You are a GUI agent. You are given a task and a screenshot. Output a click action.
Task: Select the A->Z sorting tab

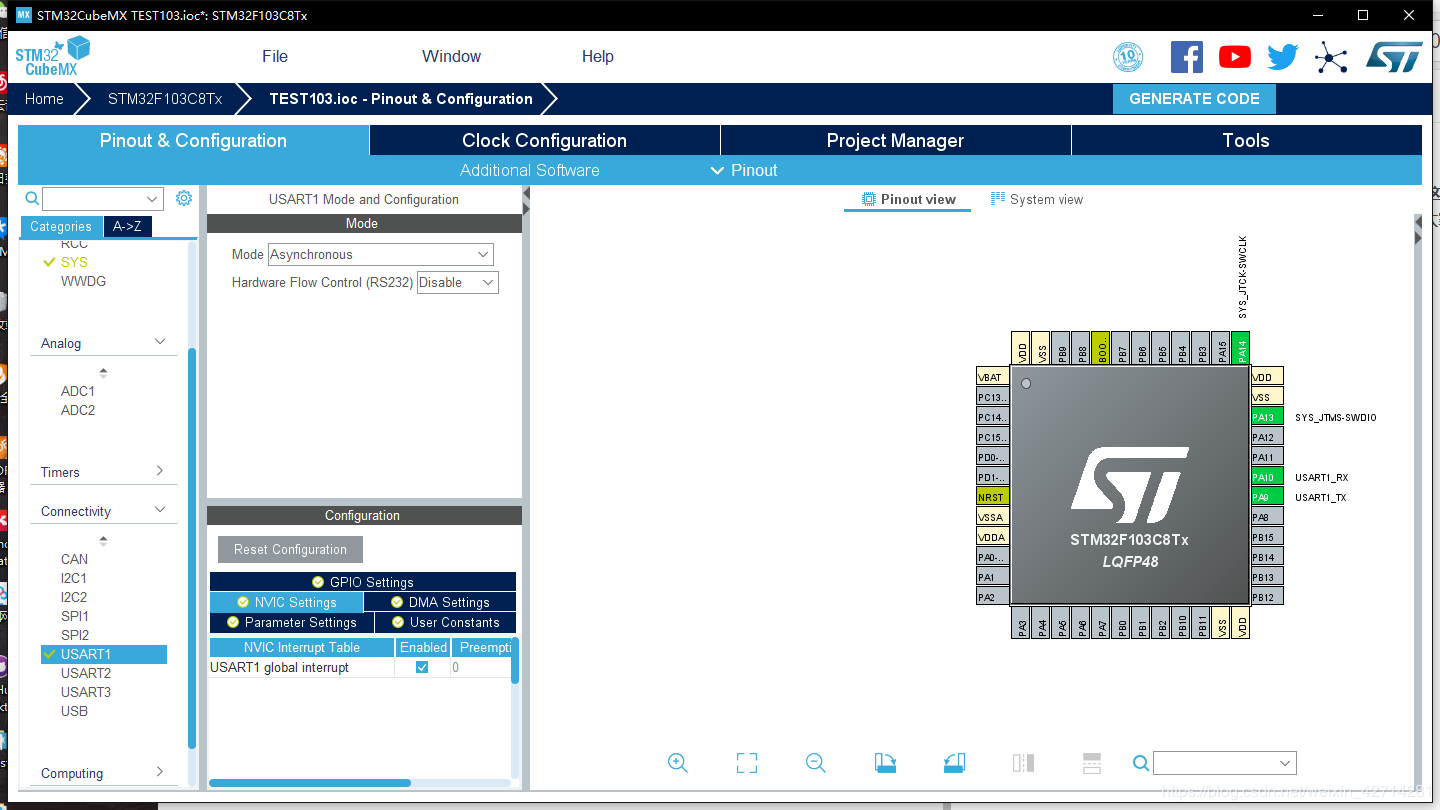(128, 226)
